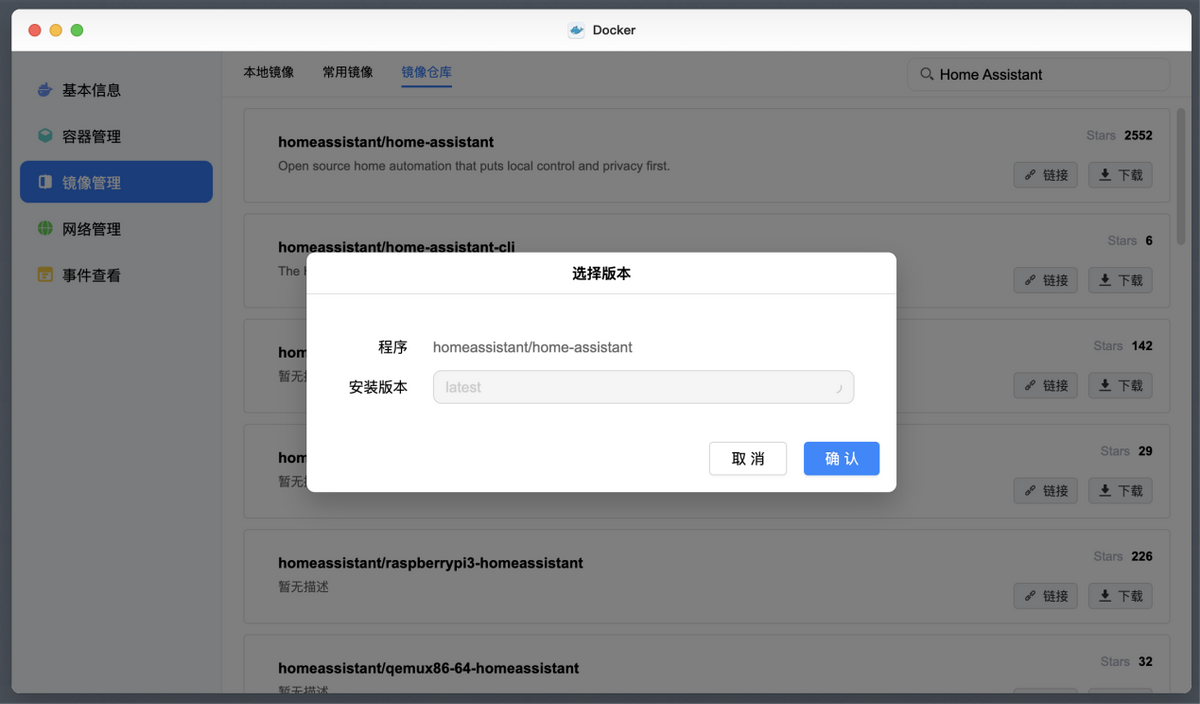Image resolution: width=1200 pixels, height=704 pixels.
Task: Click program name in the 选择版本 dialog
Action: 532,347
